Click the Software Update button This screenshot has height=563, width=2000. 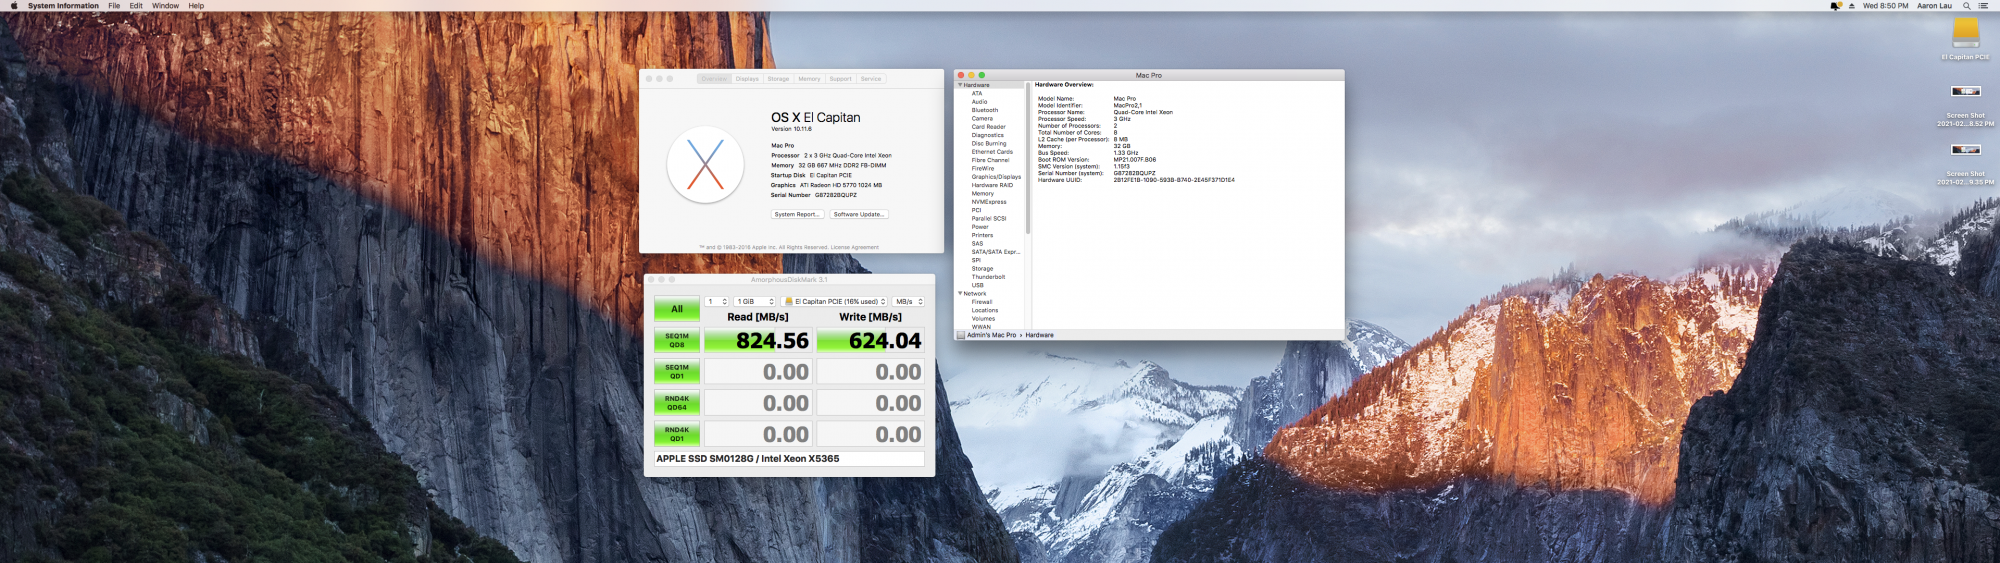tap(858, 214)
